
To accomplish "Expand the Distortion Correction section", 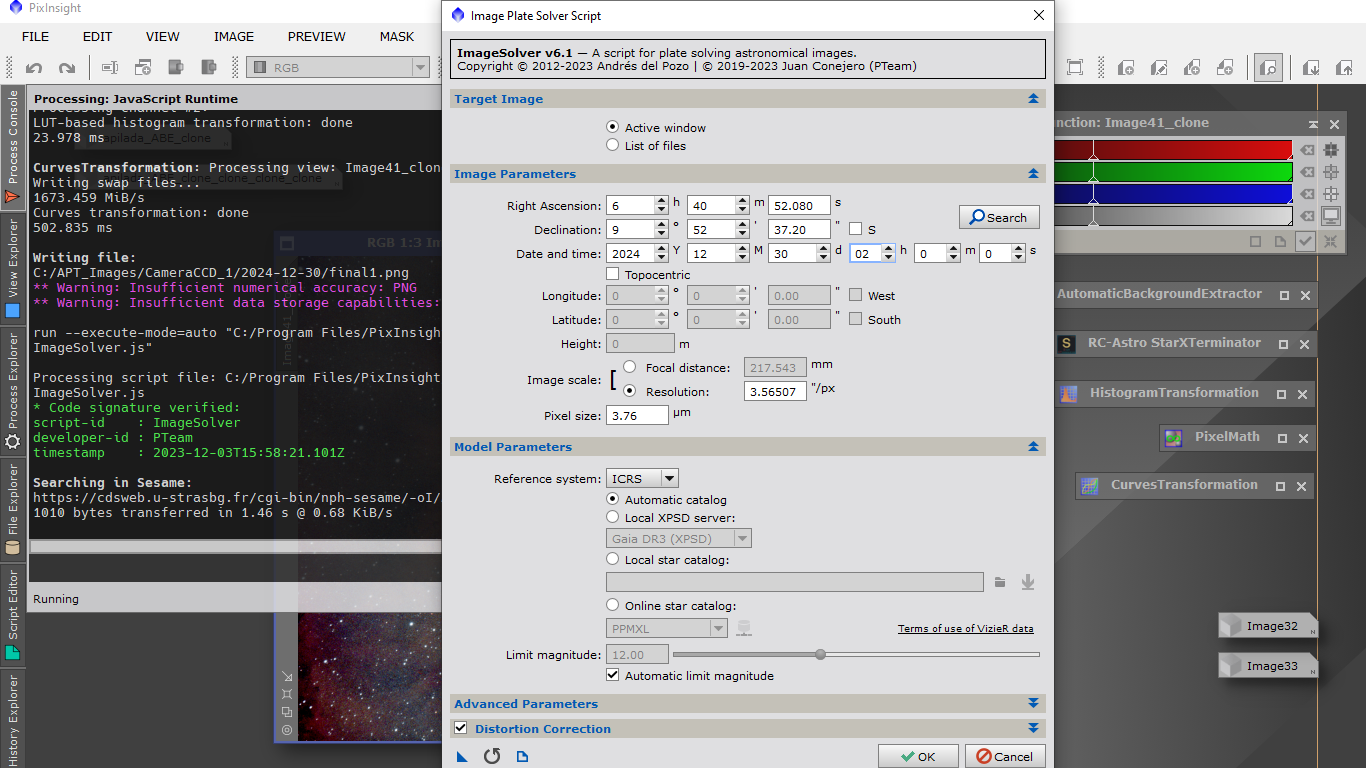I will coord(1033,729).
